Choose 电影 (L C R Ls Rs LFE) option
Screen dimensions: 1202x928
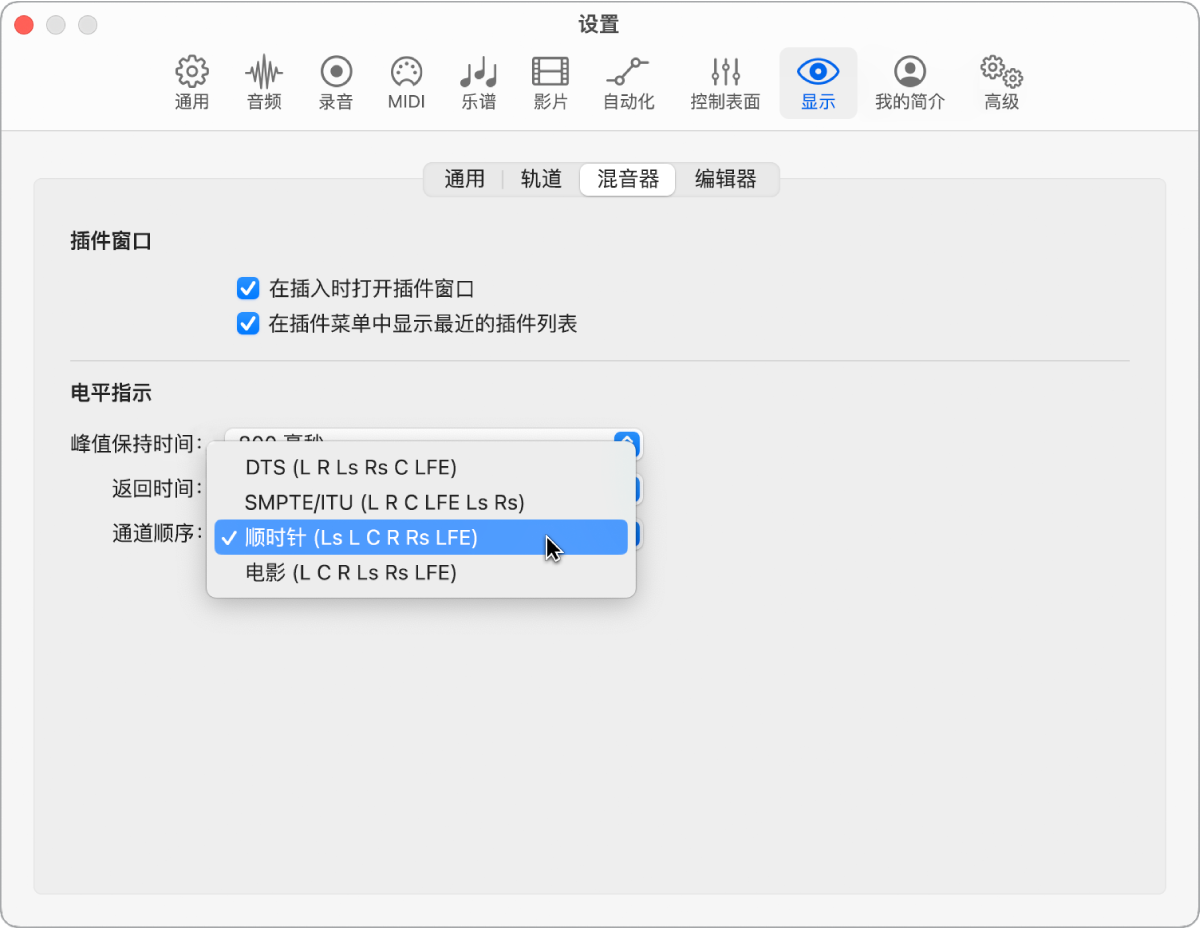pos(421,572)
